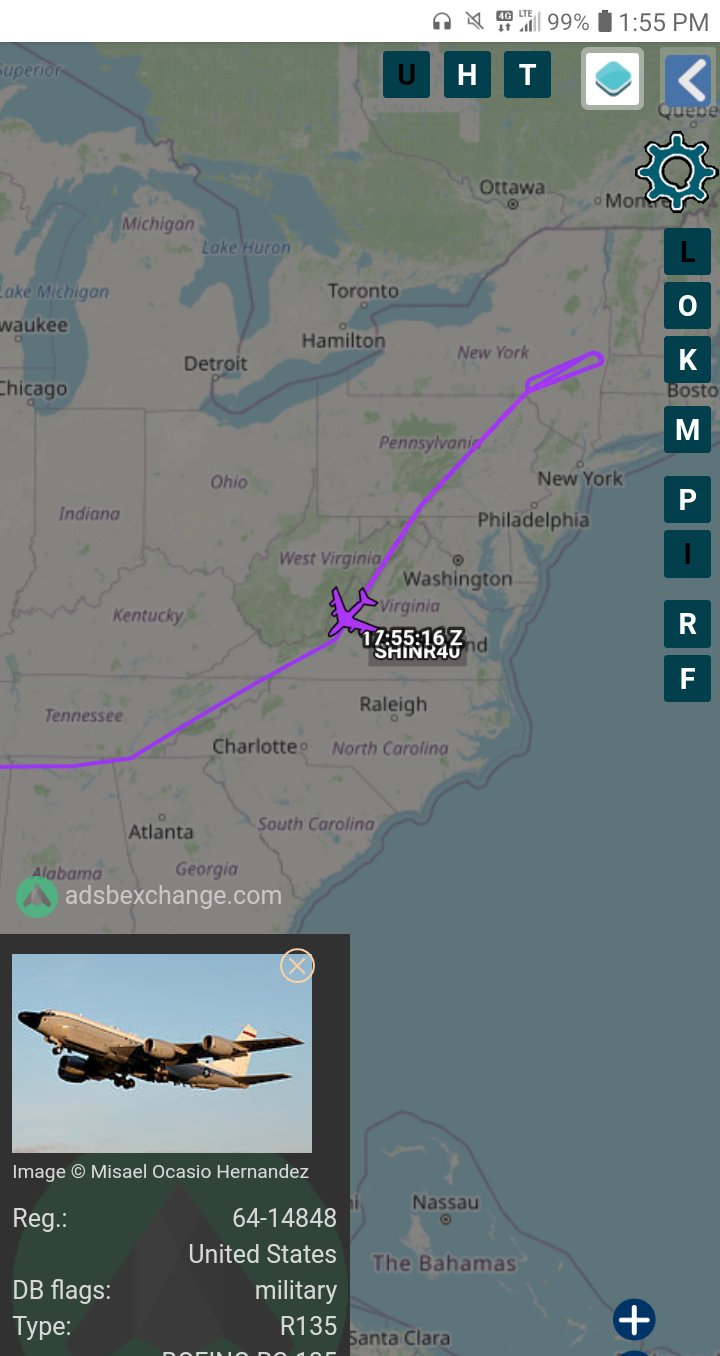This screenshot has width=720, height=1356.
Task: Open the map layers selector icon
Action: pos(613,77)
